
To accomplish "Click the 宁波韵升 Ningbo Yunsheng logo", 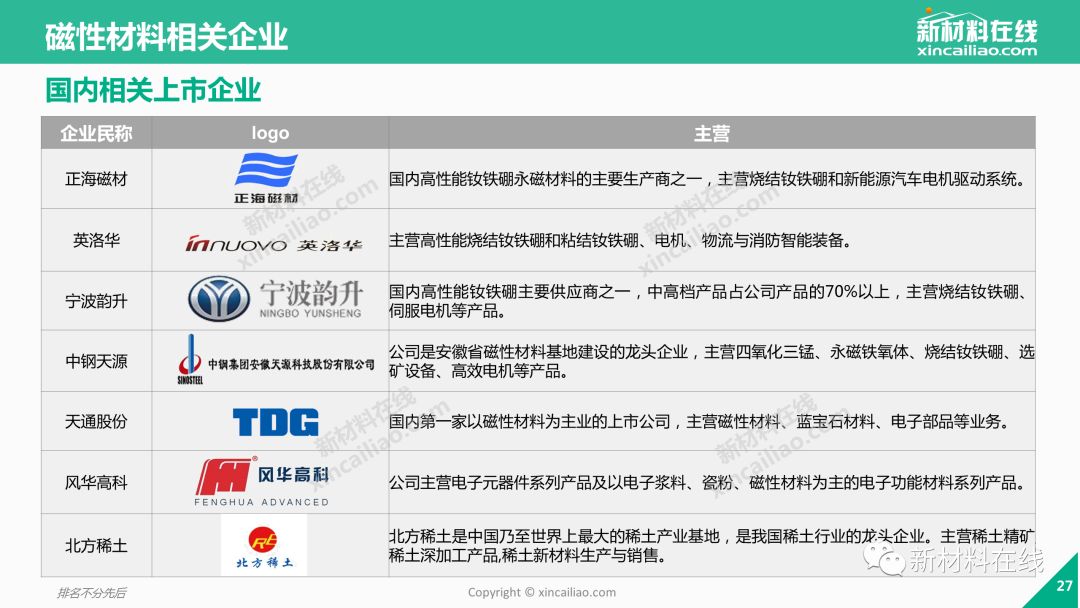I will (x=275, y=299).
